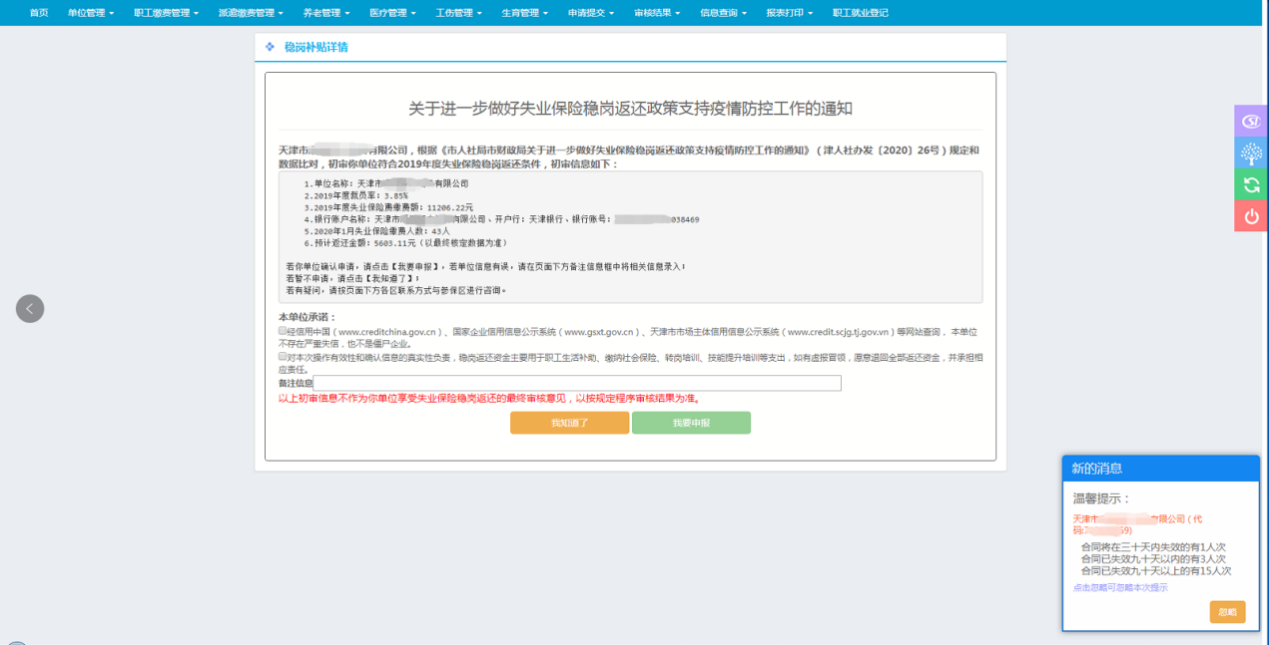The image size is (1269, 645).
Task: Click the gray left-arrow collapse circle
Action: [x=30, y=309]
